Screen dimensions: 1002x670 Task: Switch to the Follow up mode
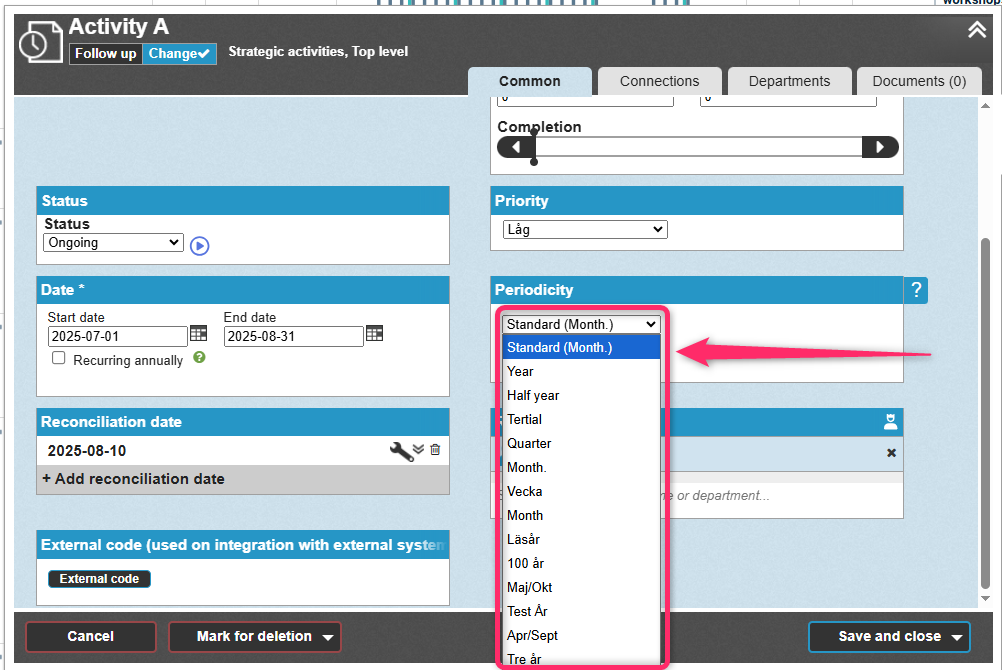pos(105,53)
